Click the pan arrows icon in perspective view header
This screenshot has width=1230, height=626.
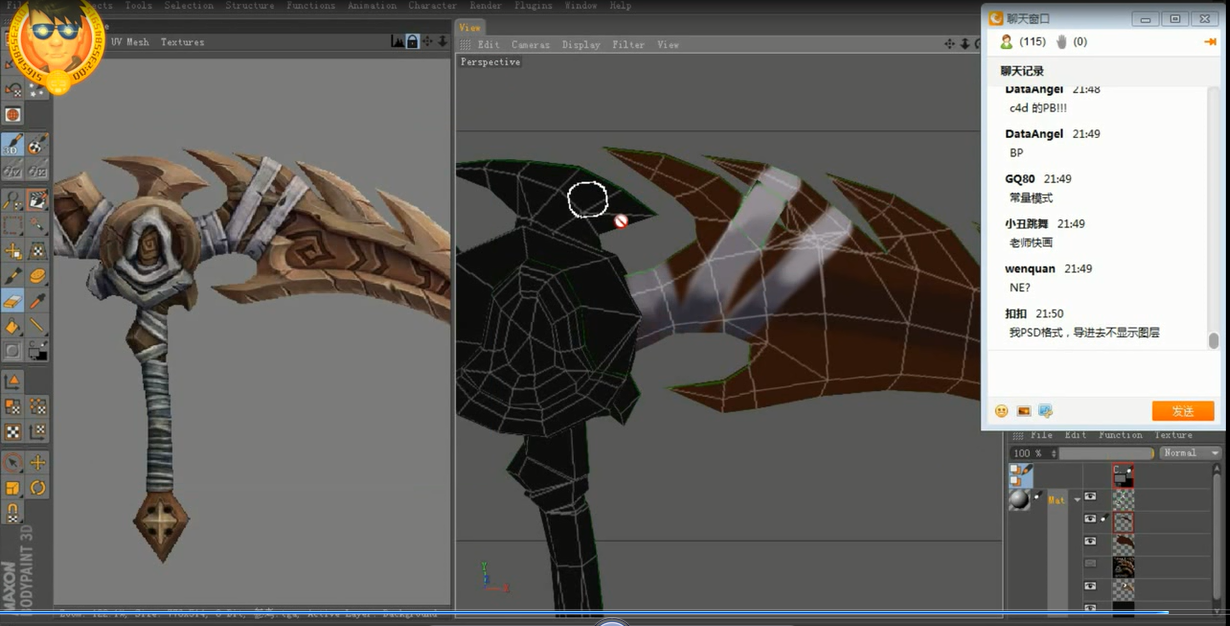pos(950,44)
